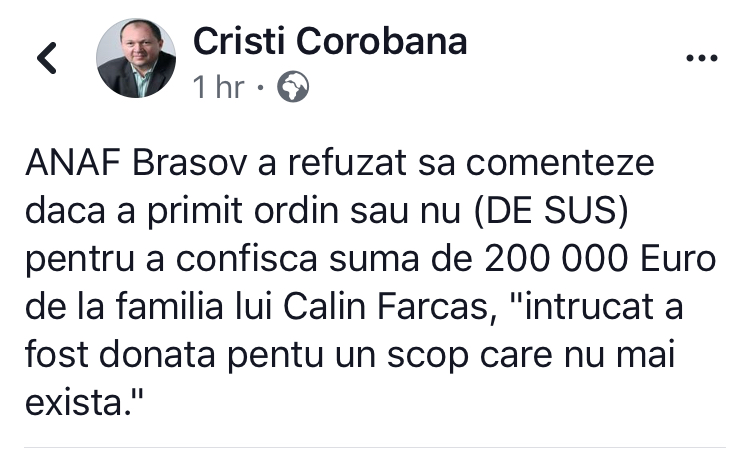The width and height of the screenshot is (750, 460).
Task: Tap the word "refuzat" in the first line
Action: pos(347,163)
